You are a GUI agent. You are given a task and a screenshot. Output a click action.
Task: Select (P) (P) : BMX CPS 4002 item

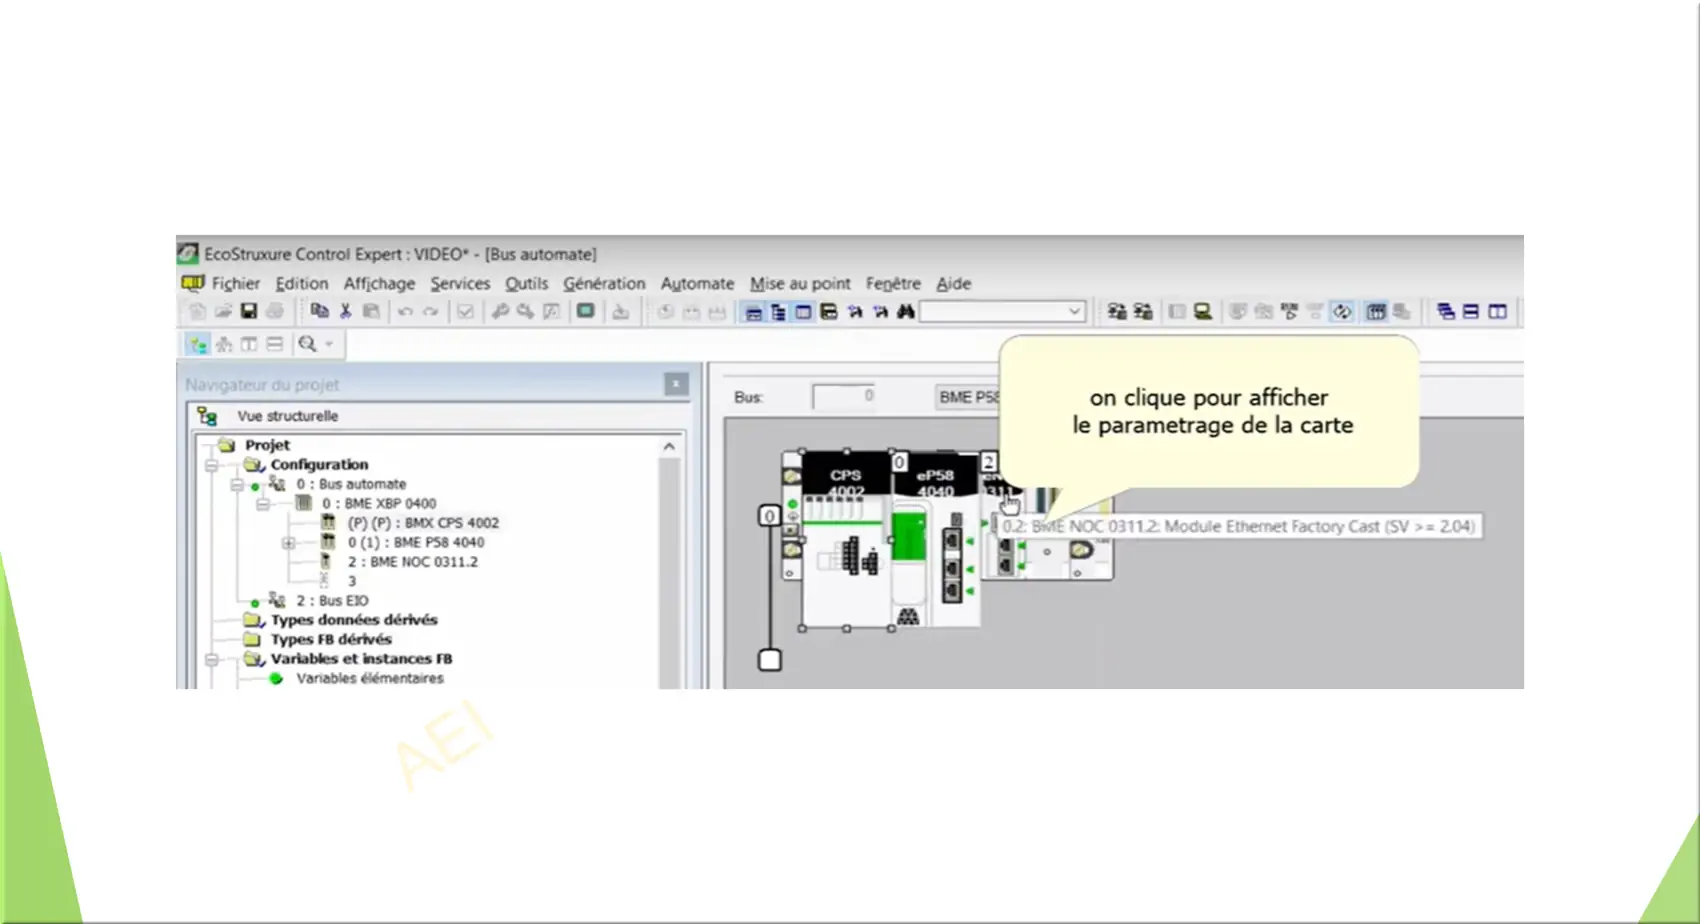[x=423, y=523]
